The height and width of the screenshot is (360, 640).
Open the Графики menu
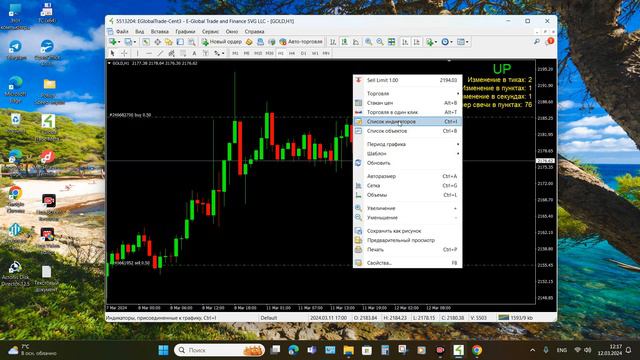click(x=185, y=31)
